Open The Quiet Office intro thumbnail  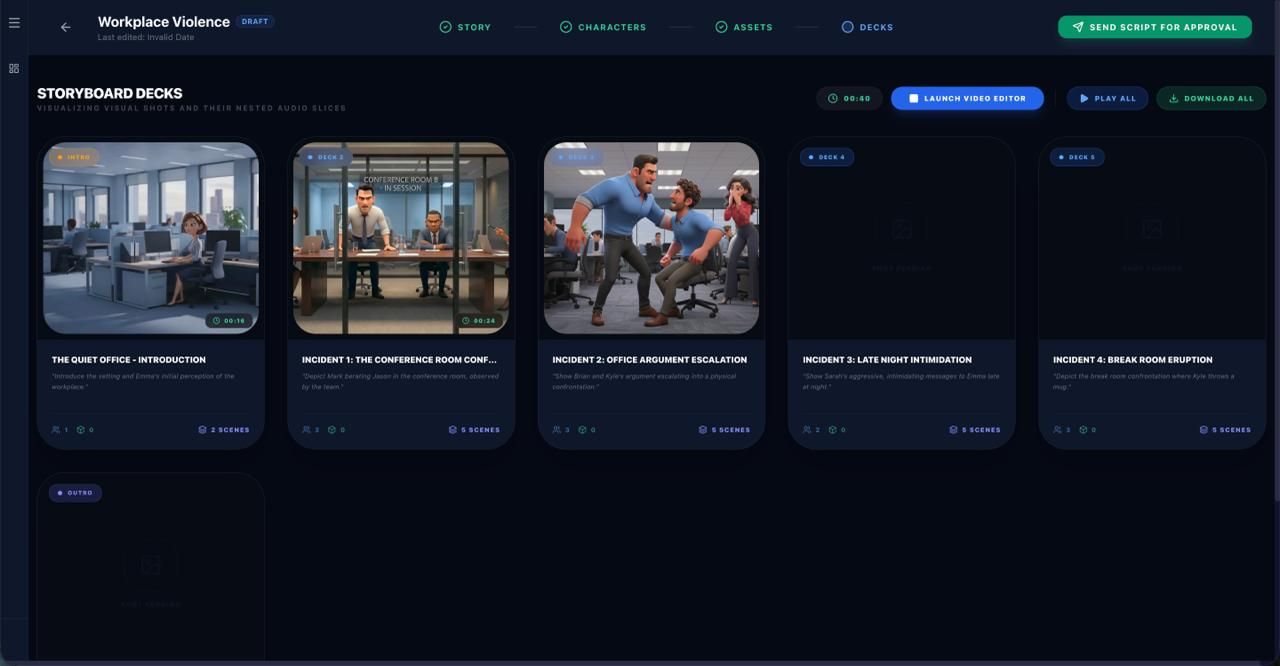point(151,238)
